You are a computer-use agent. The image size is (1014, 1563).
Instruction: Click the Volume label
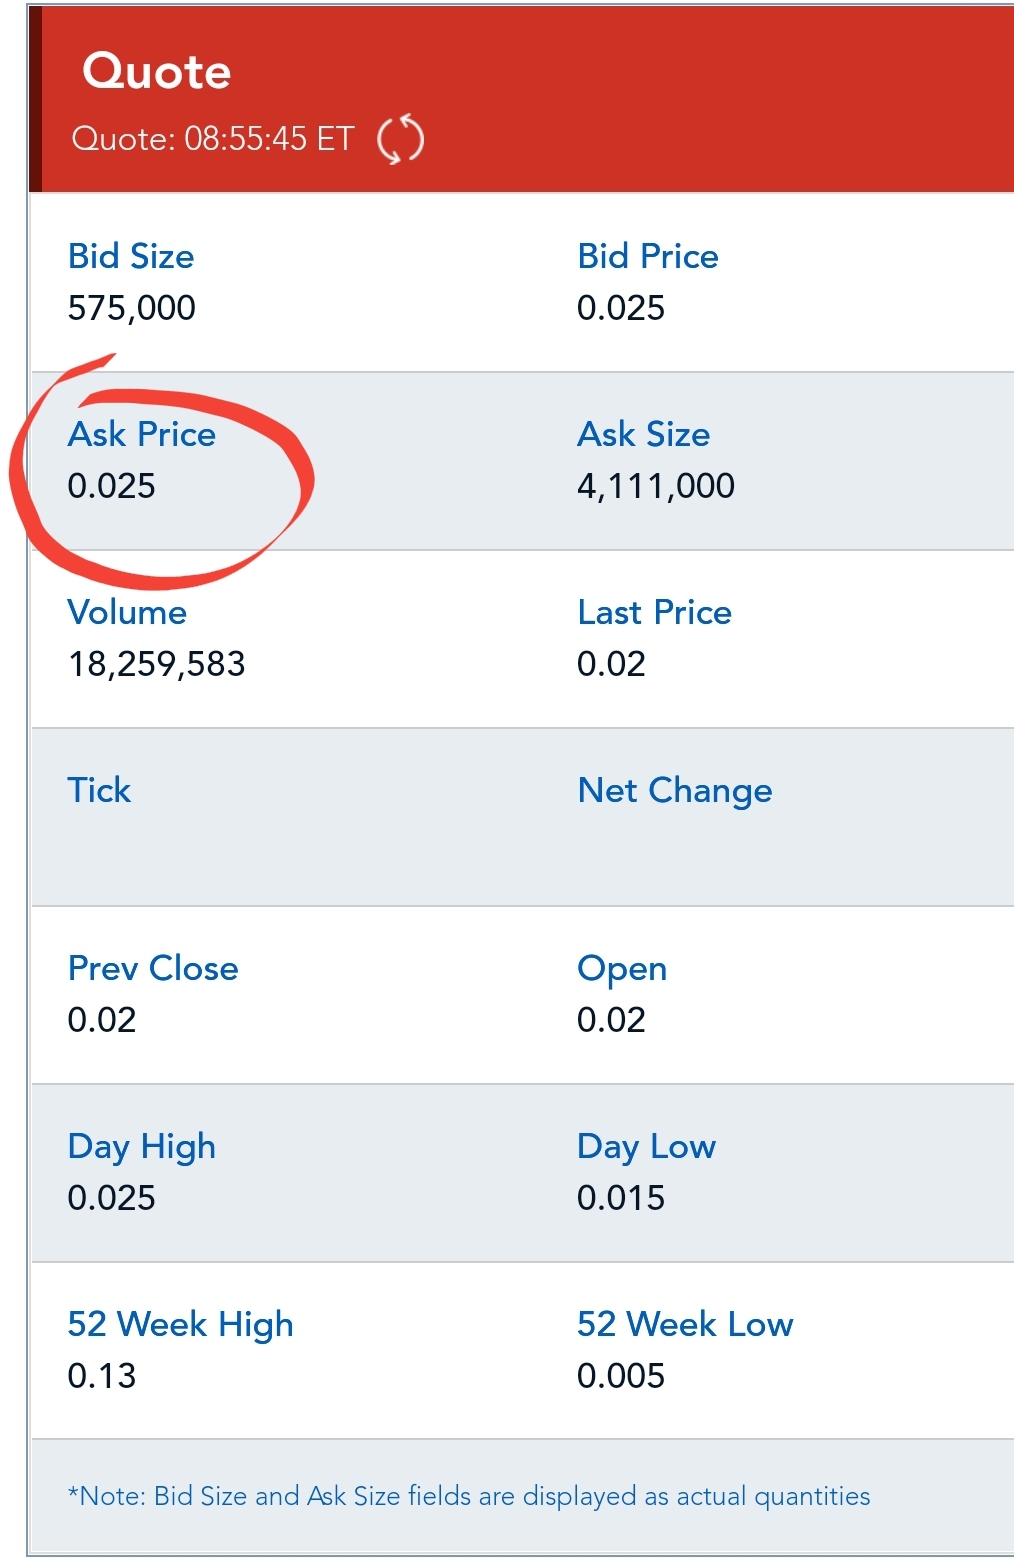(x=127, y=613)
